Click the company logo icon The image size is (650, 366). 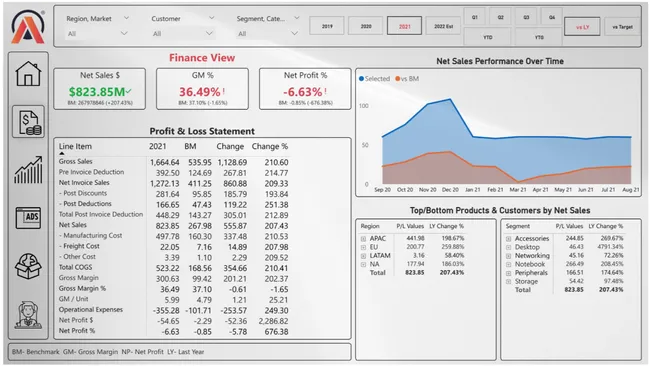pyautogui.click(x=28, y=27)
